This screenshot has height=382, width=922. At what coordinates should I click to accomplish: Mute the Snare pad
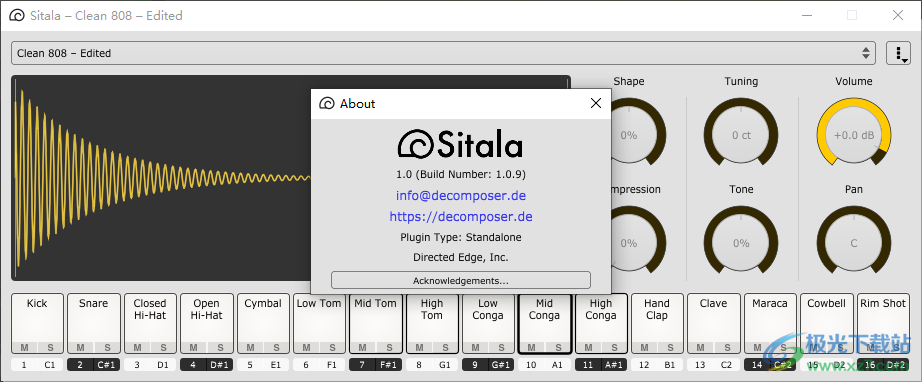[81, 347]
